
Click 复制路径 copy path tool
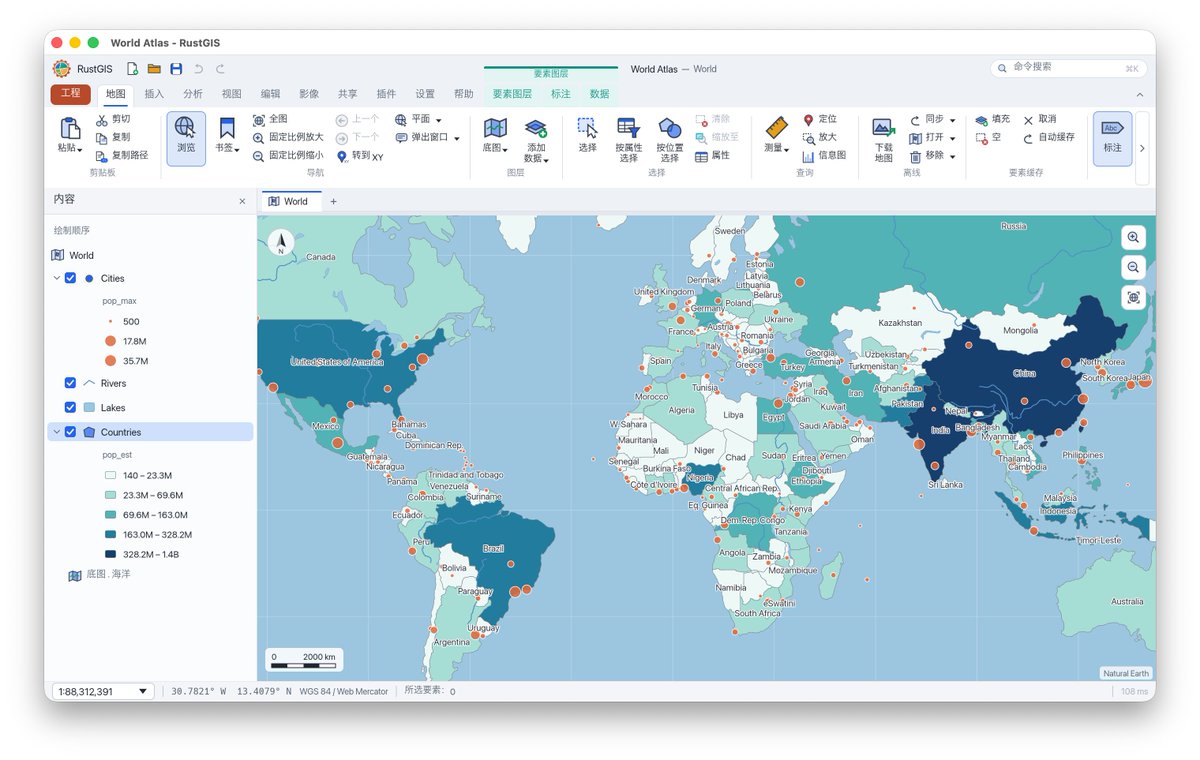click(x=122, y=155)
